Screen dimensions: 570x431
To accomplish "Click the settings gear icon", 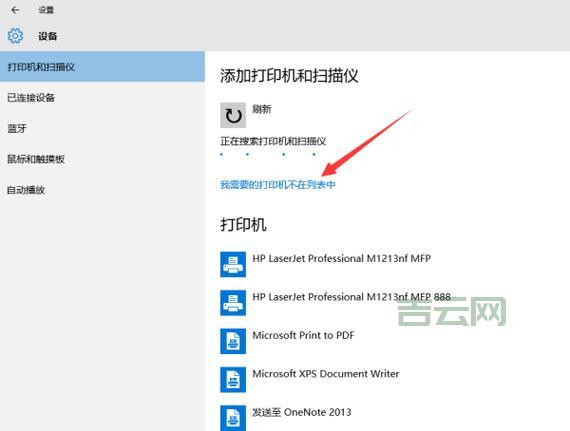I will [x=15, y=36].
